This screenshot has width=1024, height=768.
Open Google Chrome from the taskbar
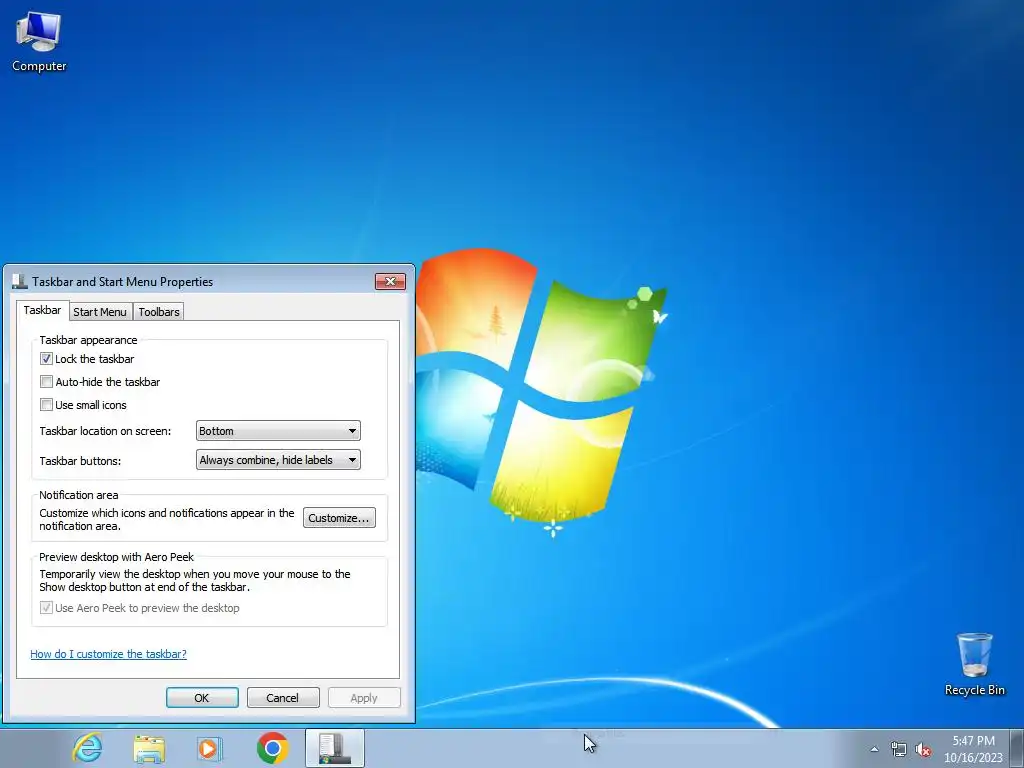point(272,748)
